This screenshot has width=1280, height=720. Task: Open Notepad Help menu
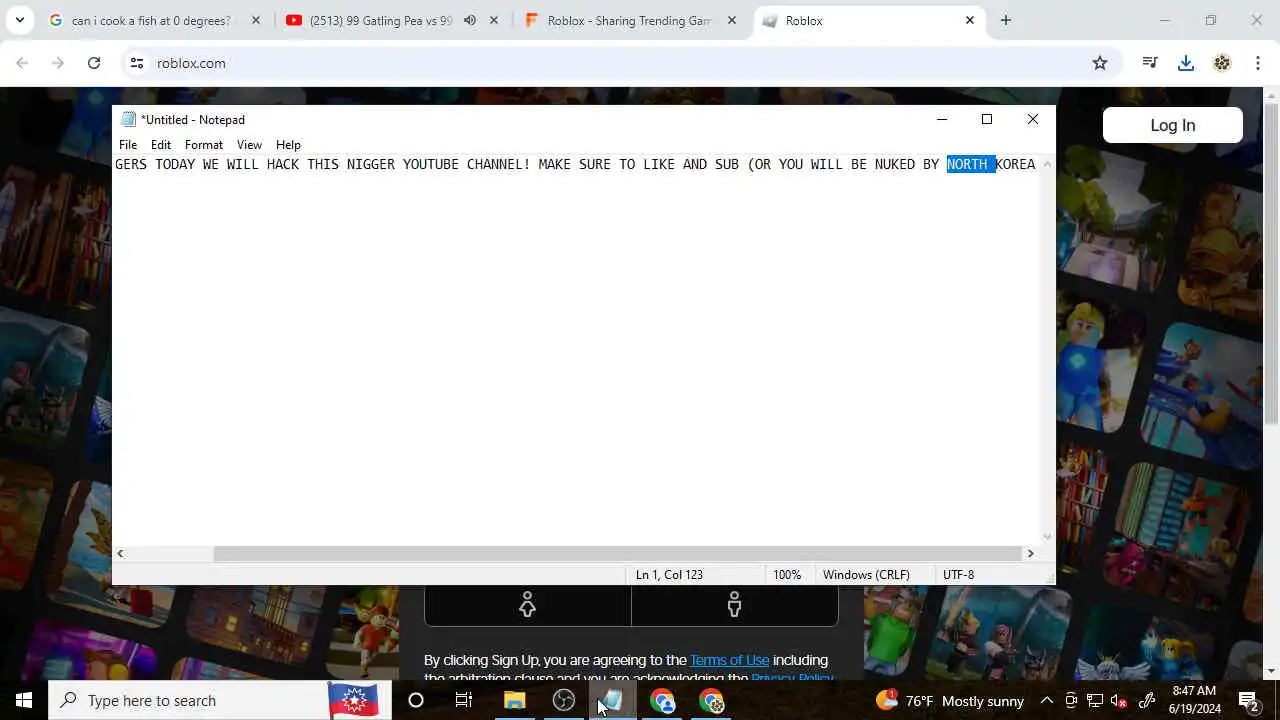288,145
